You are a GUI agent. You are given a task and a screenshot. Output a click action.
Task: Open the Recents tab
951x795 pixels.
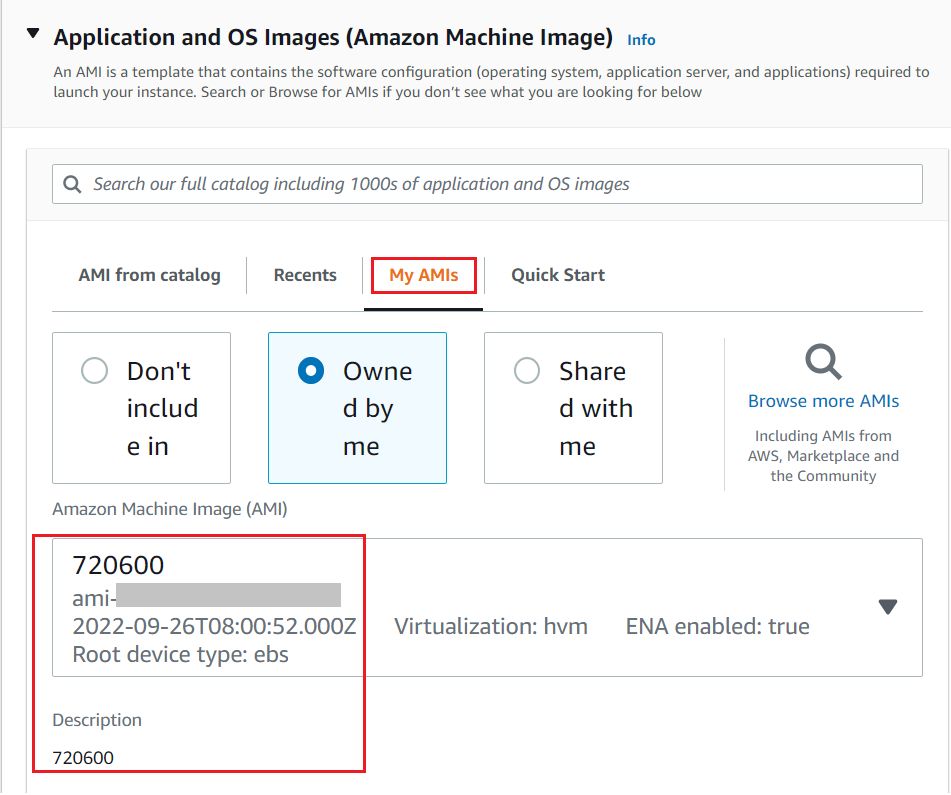coord(305,275)
